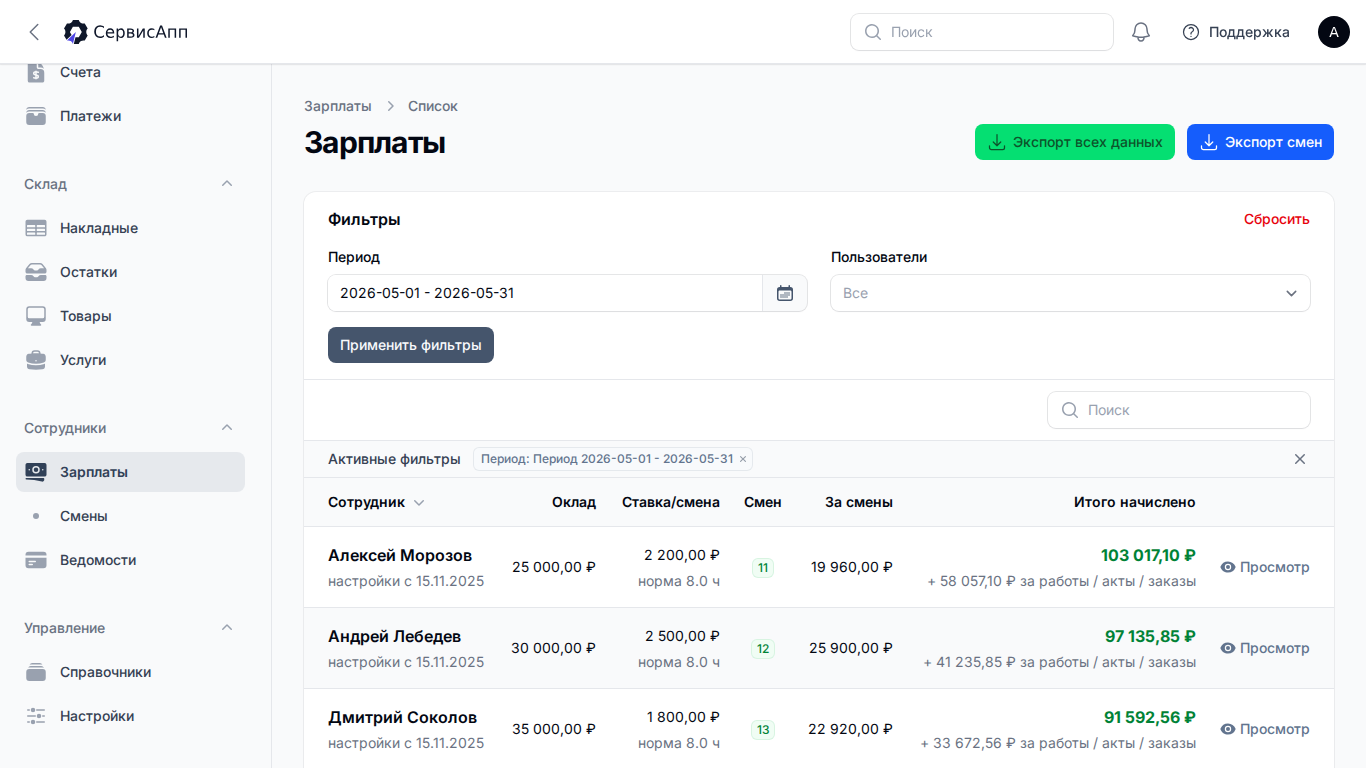Focus the table Поиск field
Screen dimensions: 1366x768
click(1179, 410)
